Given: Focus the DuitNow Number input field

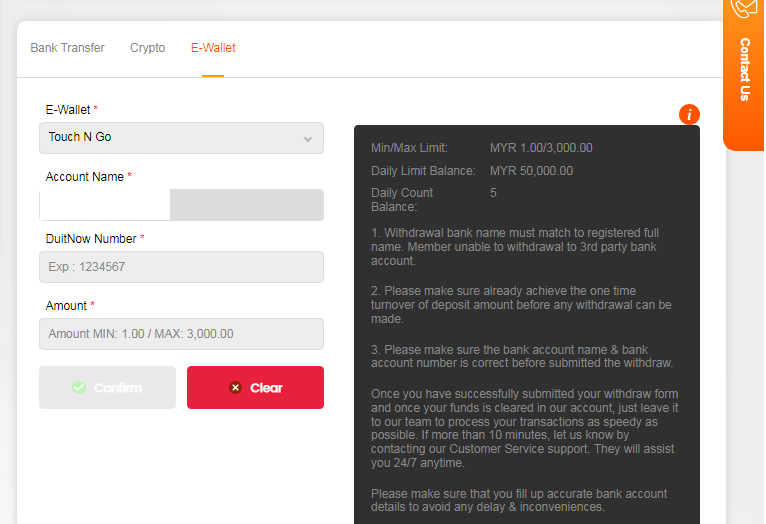Looking at the screenshot, I should point(181,267).
